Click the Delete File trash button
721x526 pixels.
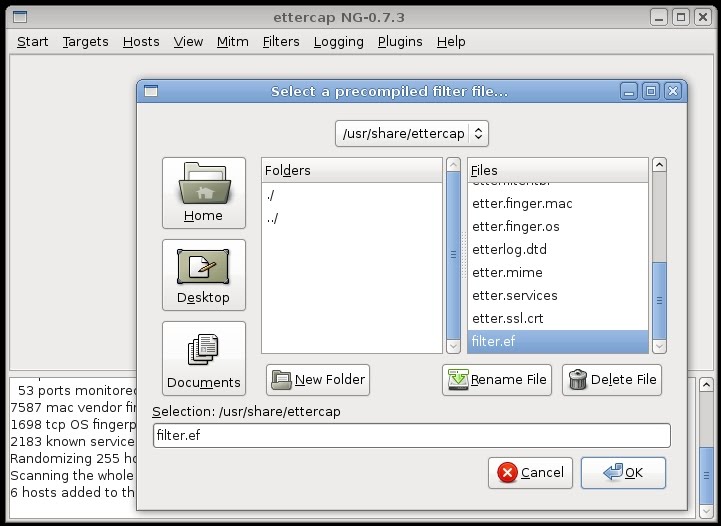[612, 379]
